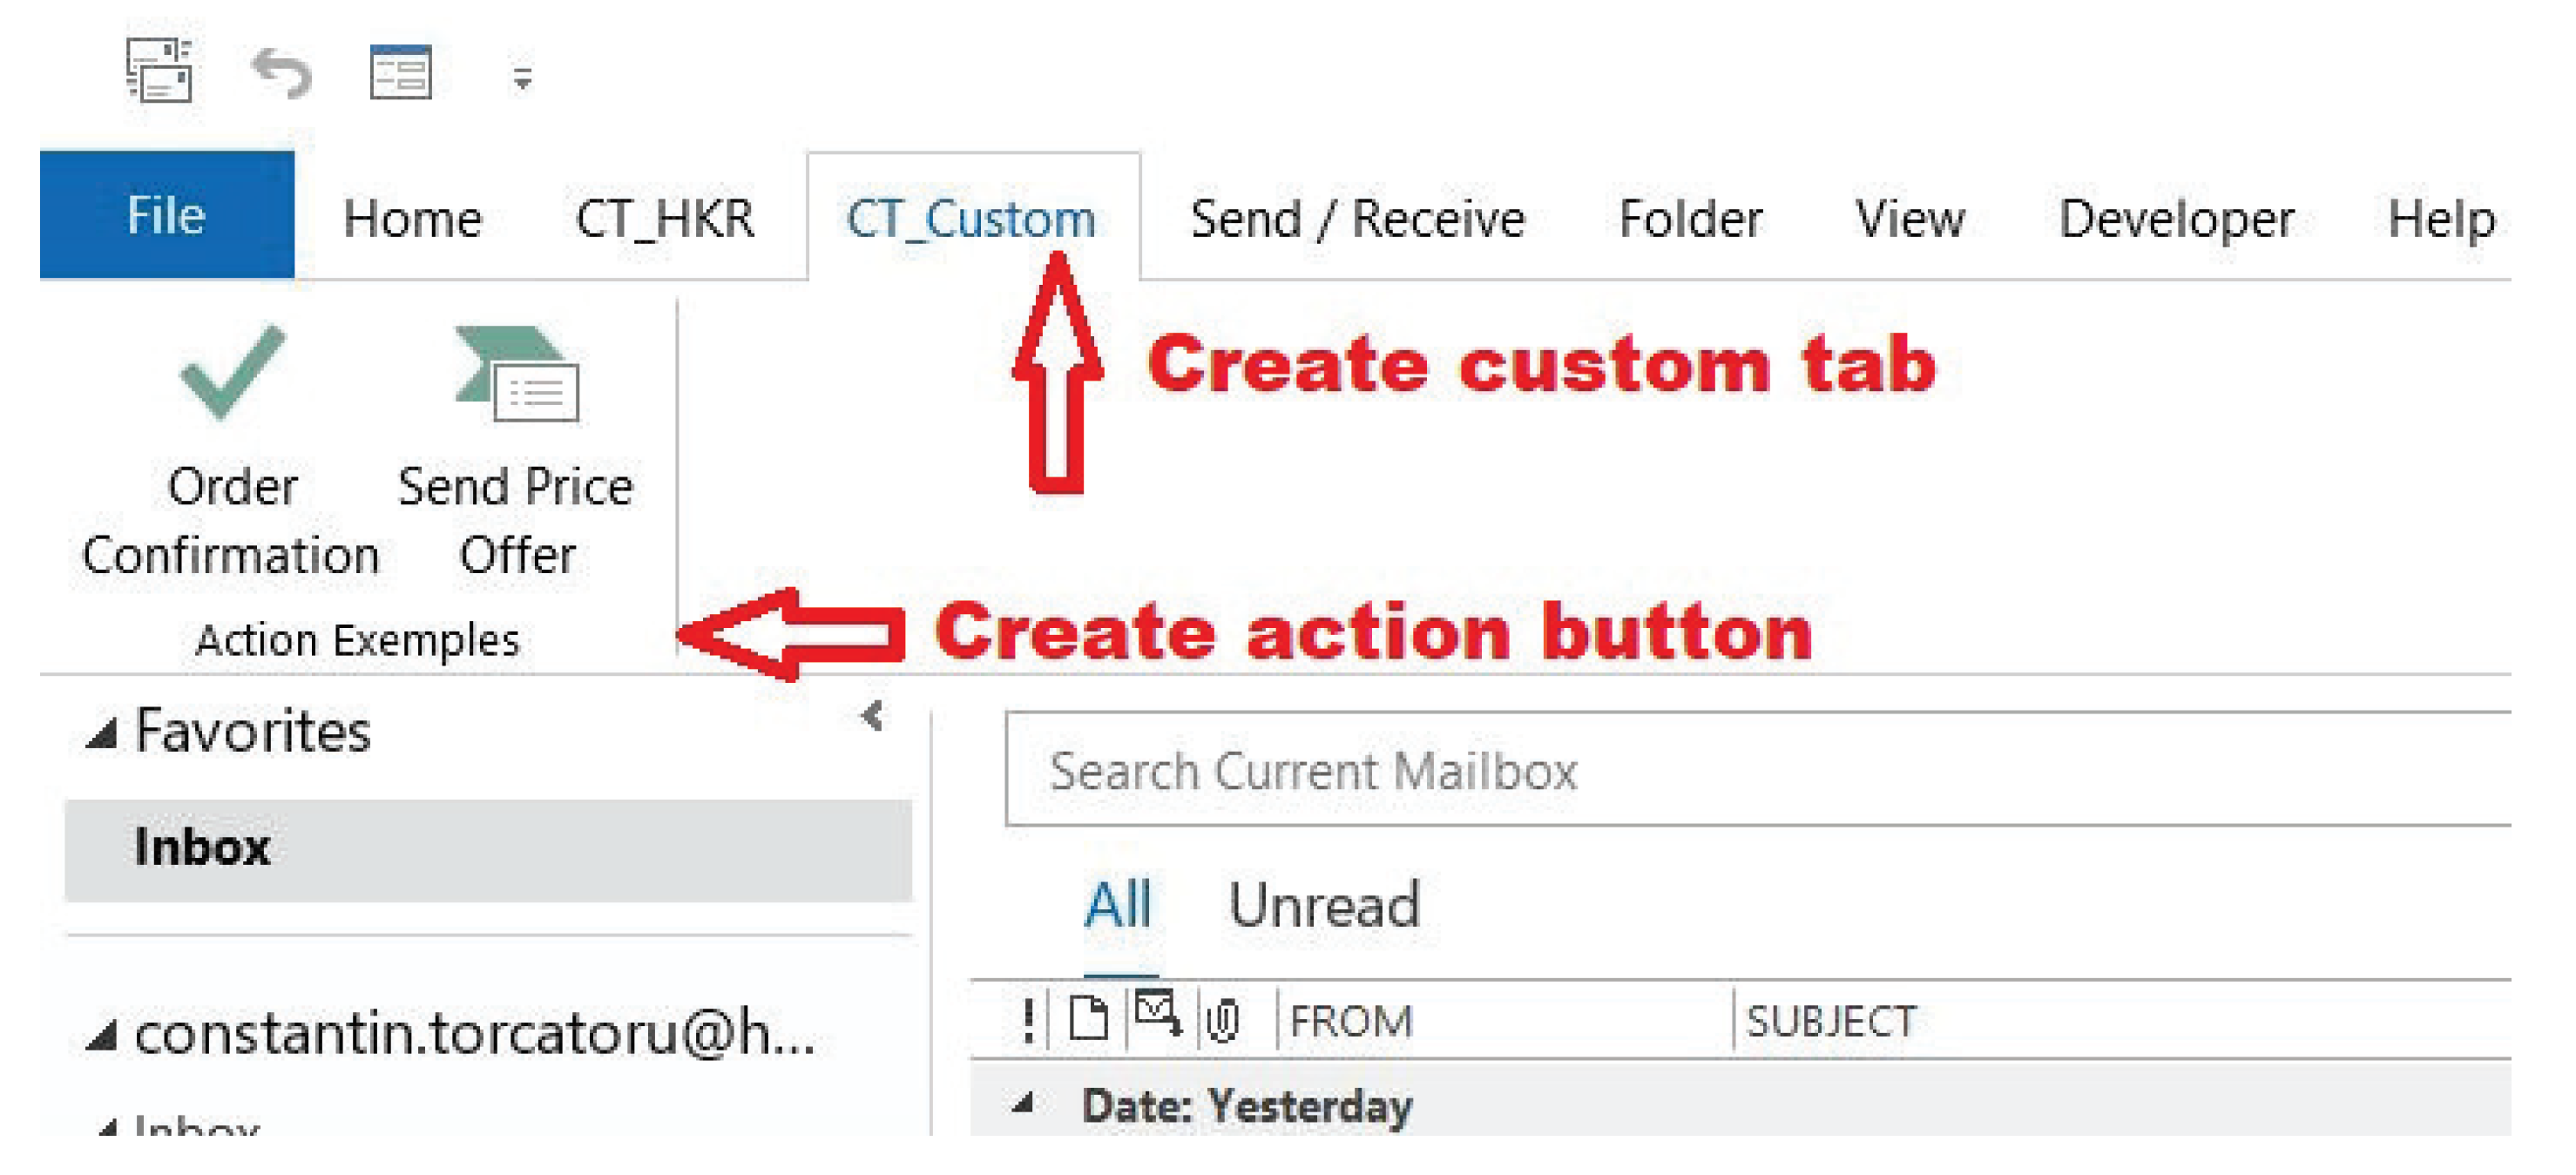Collapse the constantin.torcatoru account tree
Image resolution: width=2576 pixels, height=1175 pixels.
tap(102, 1037)
